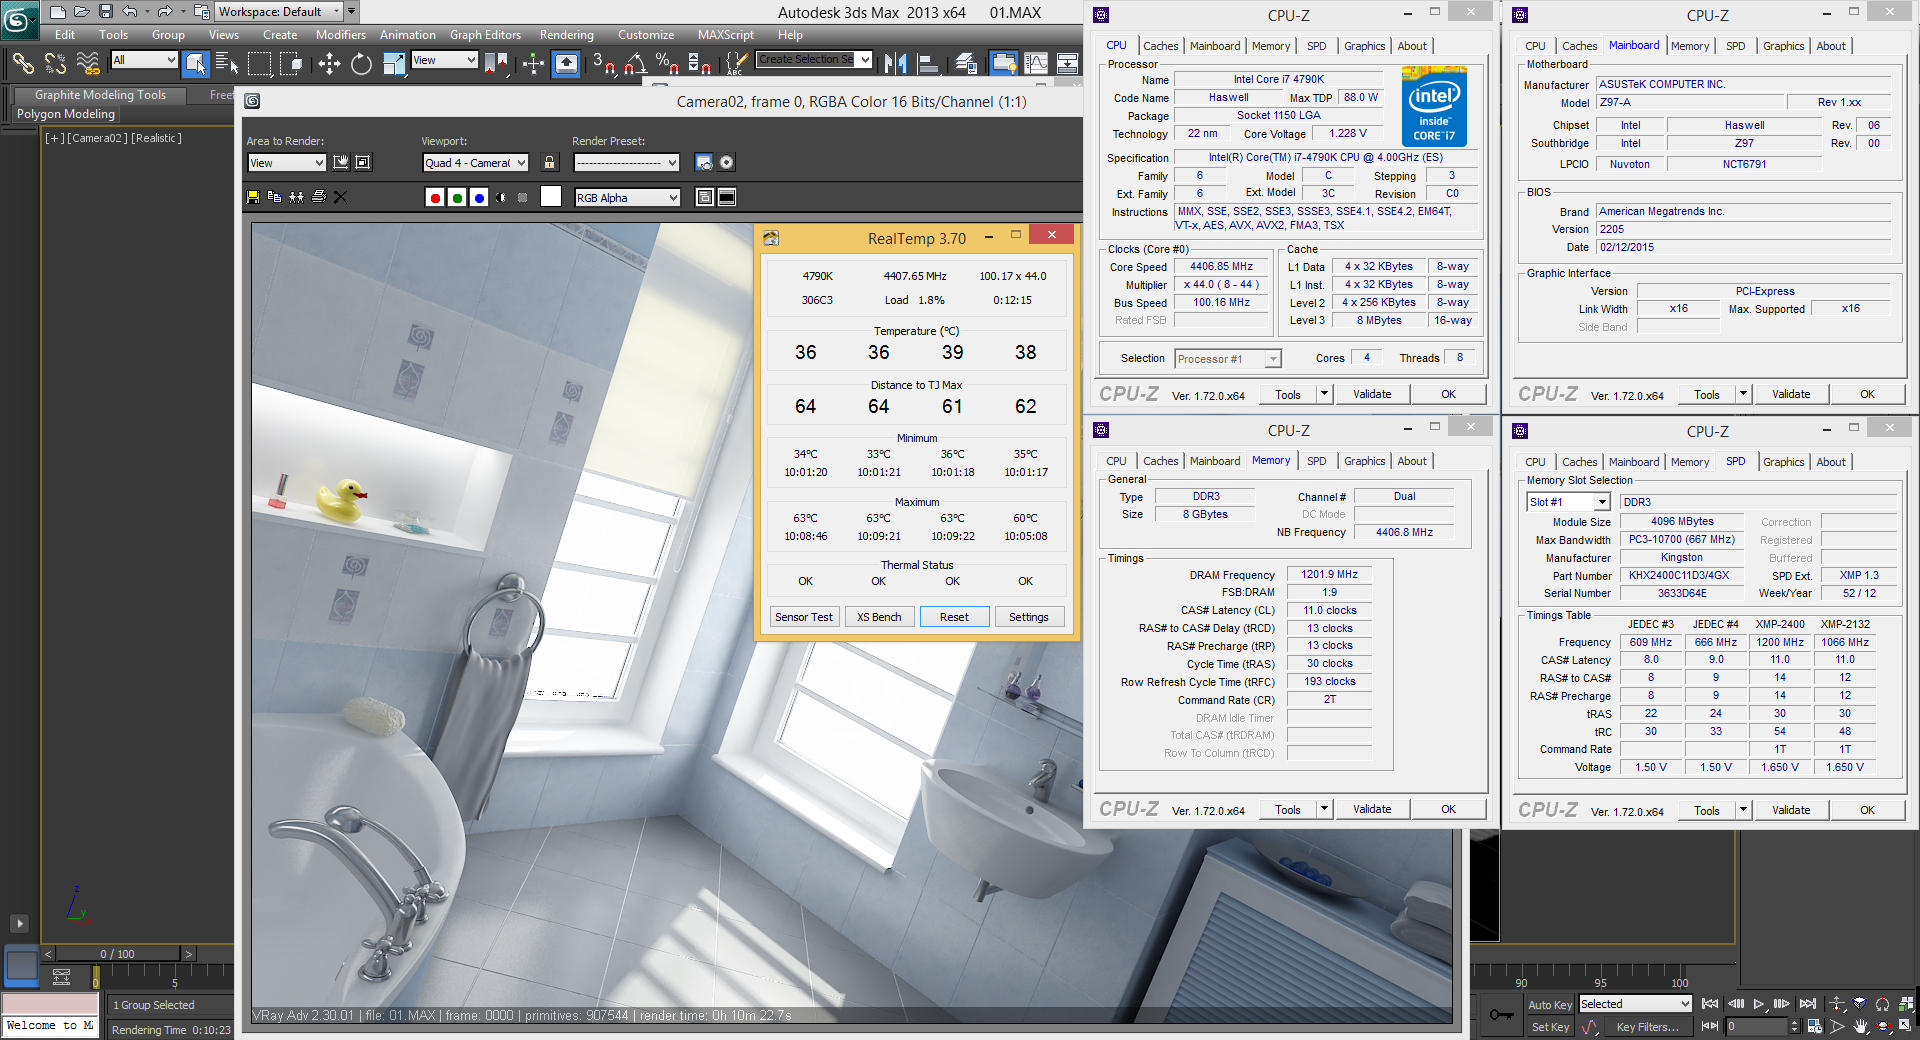Viewport: 1920px width, 1040px height.
Task: Save rendered image in frame buffer
Action: click(x=253, y=197)
